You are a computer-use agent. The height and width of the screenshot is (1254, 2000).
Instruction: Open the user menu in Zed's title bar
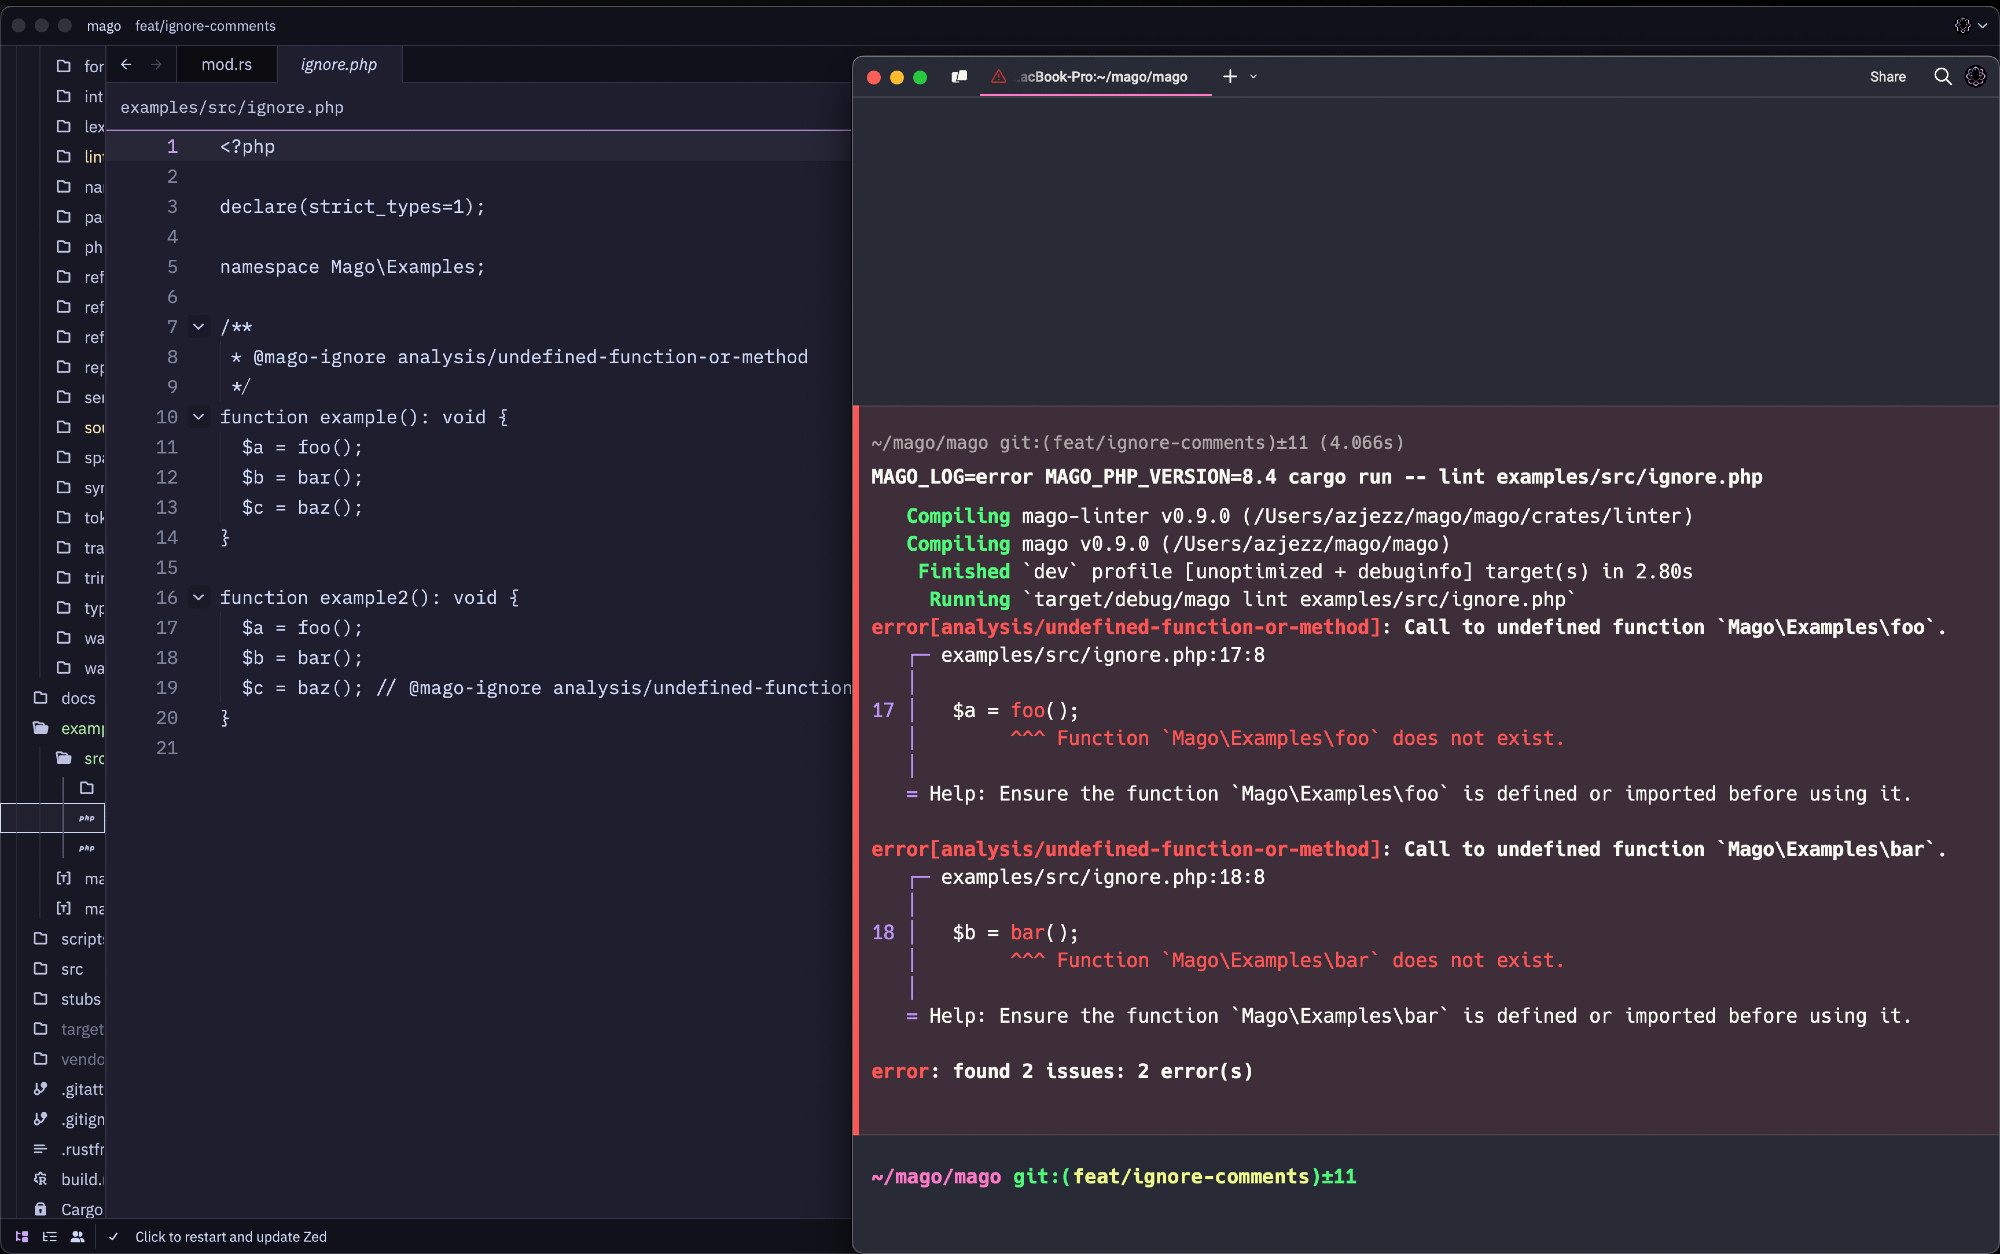click(1970, 26)
